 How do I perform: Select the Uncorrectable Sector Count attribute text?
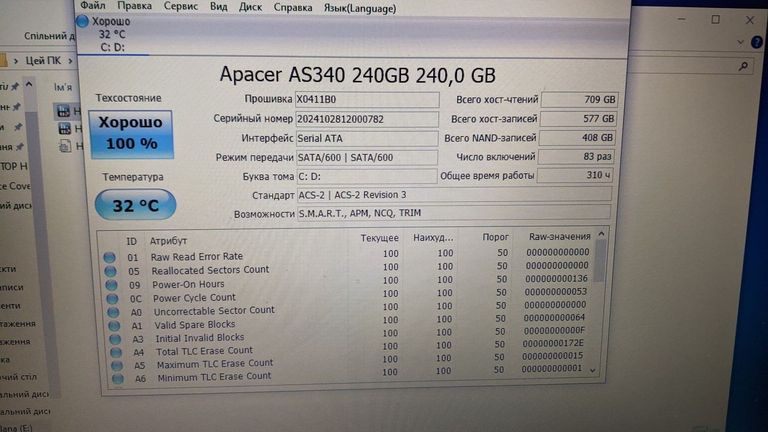[215, 311]
